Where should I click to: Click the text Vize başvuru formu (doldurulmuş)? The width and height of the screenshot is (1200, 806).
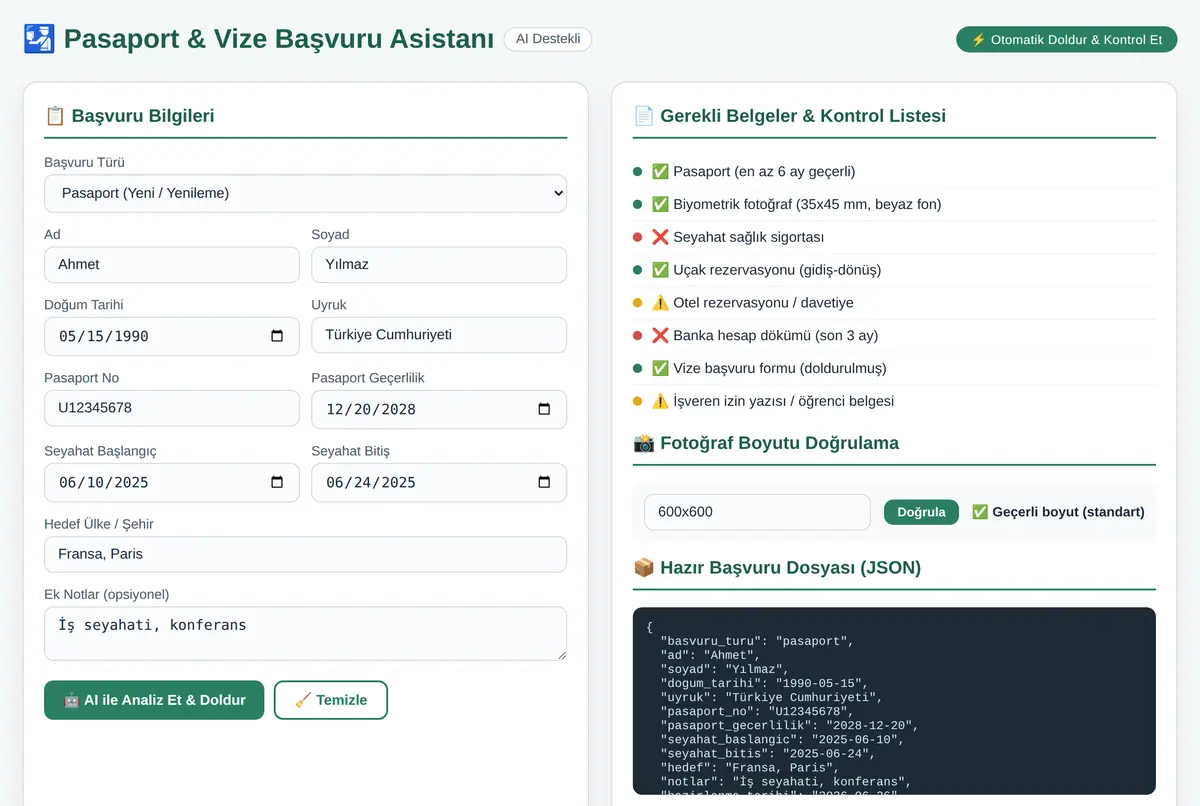(x=780, y=368)
